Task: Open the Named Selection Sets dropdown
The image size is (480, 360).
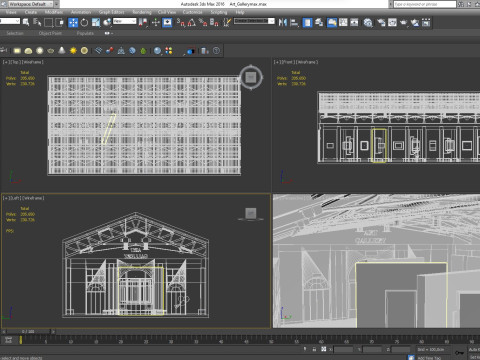Action: point(254,21)
